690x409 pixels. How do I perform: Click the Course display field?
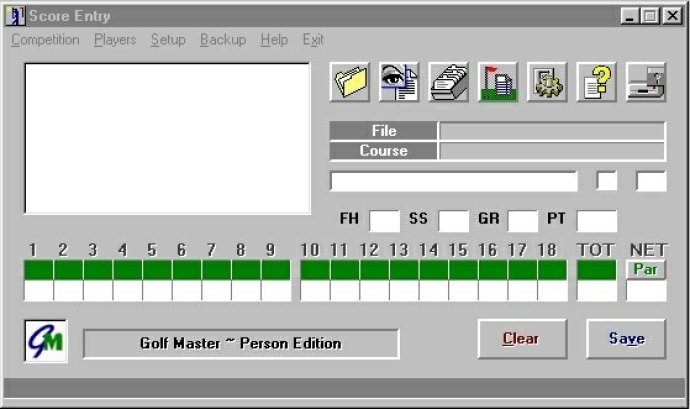click(552, 151)
